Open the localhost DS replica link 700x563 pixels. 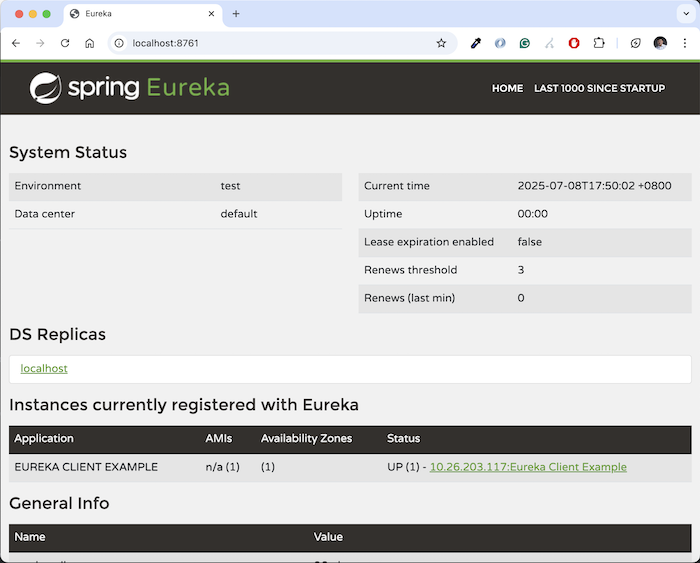tap(44, 368)
